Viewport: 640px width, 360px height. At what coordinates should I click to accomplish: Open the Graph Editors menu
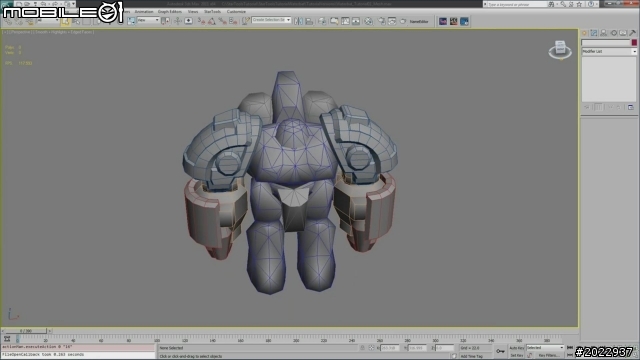[x=169, y=11]
